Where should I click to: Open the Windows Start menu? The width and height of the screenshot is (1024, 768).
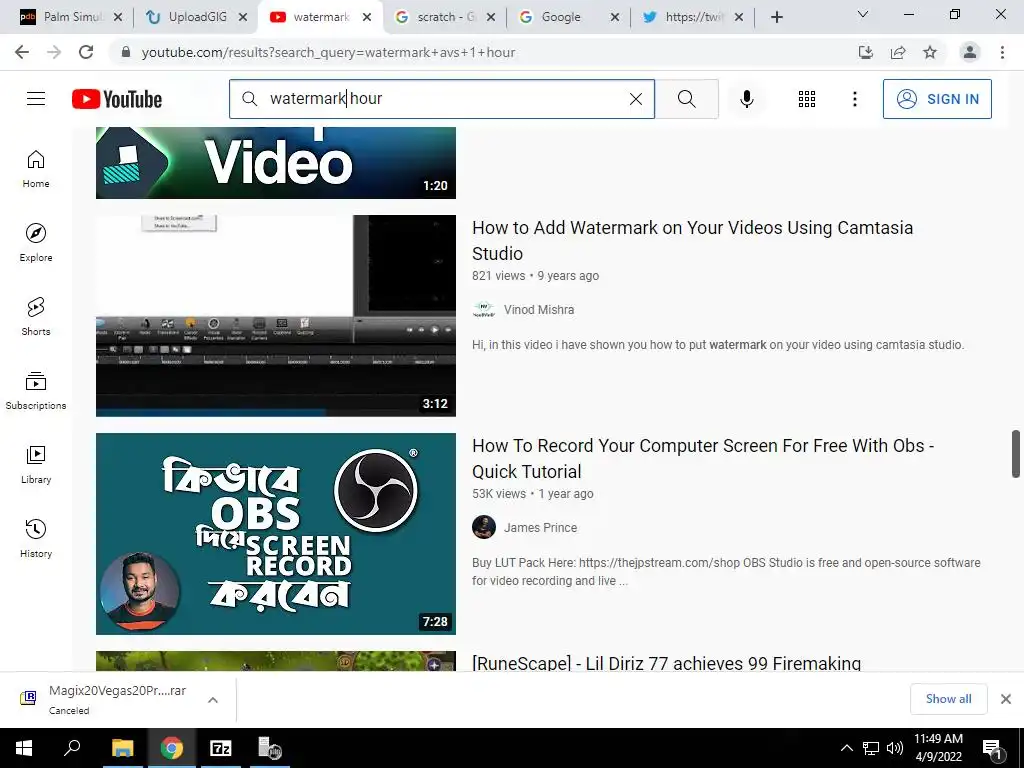pos(24,748)
